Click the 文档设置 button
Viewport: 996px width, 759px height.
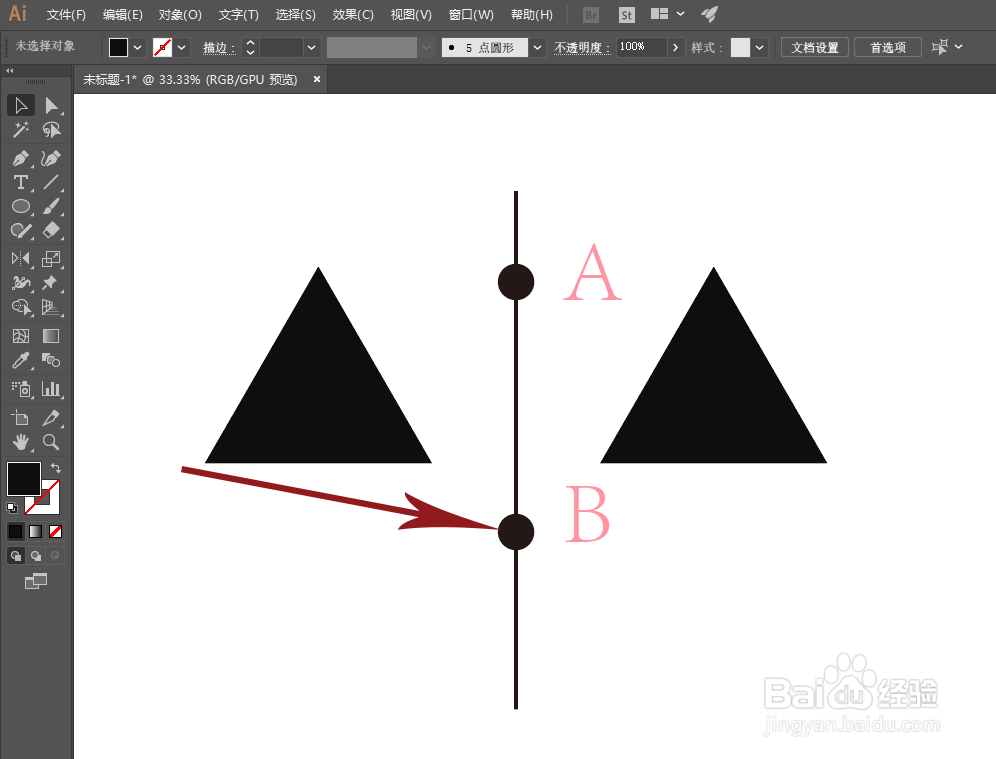[x=815, y=48]
